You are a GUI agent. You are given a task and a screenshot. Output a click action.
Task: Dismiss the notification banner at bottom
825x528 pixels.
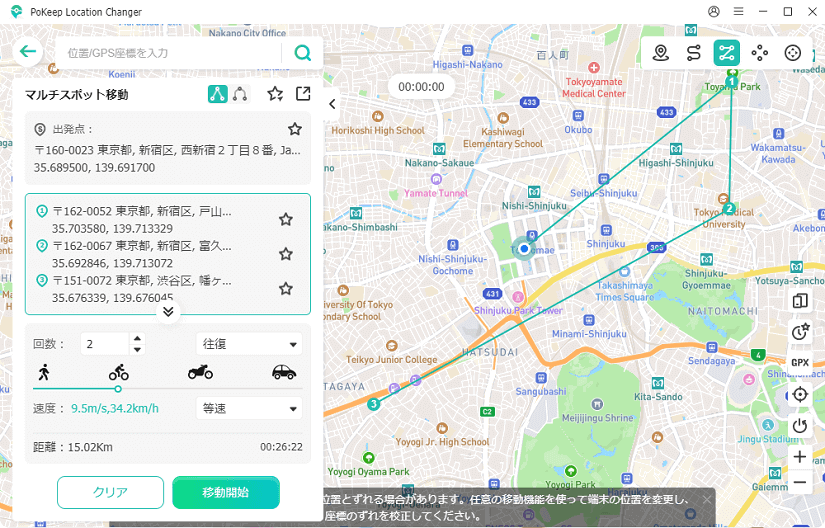(x=707, y=499)
